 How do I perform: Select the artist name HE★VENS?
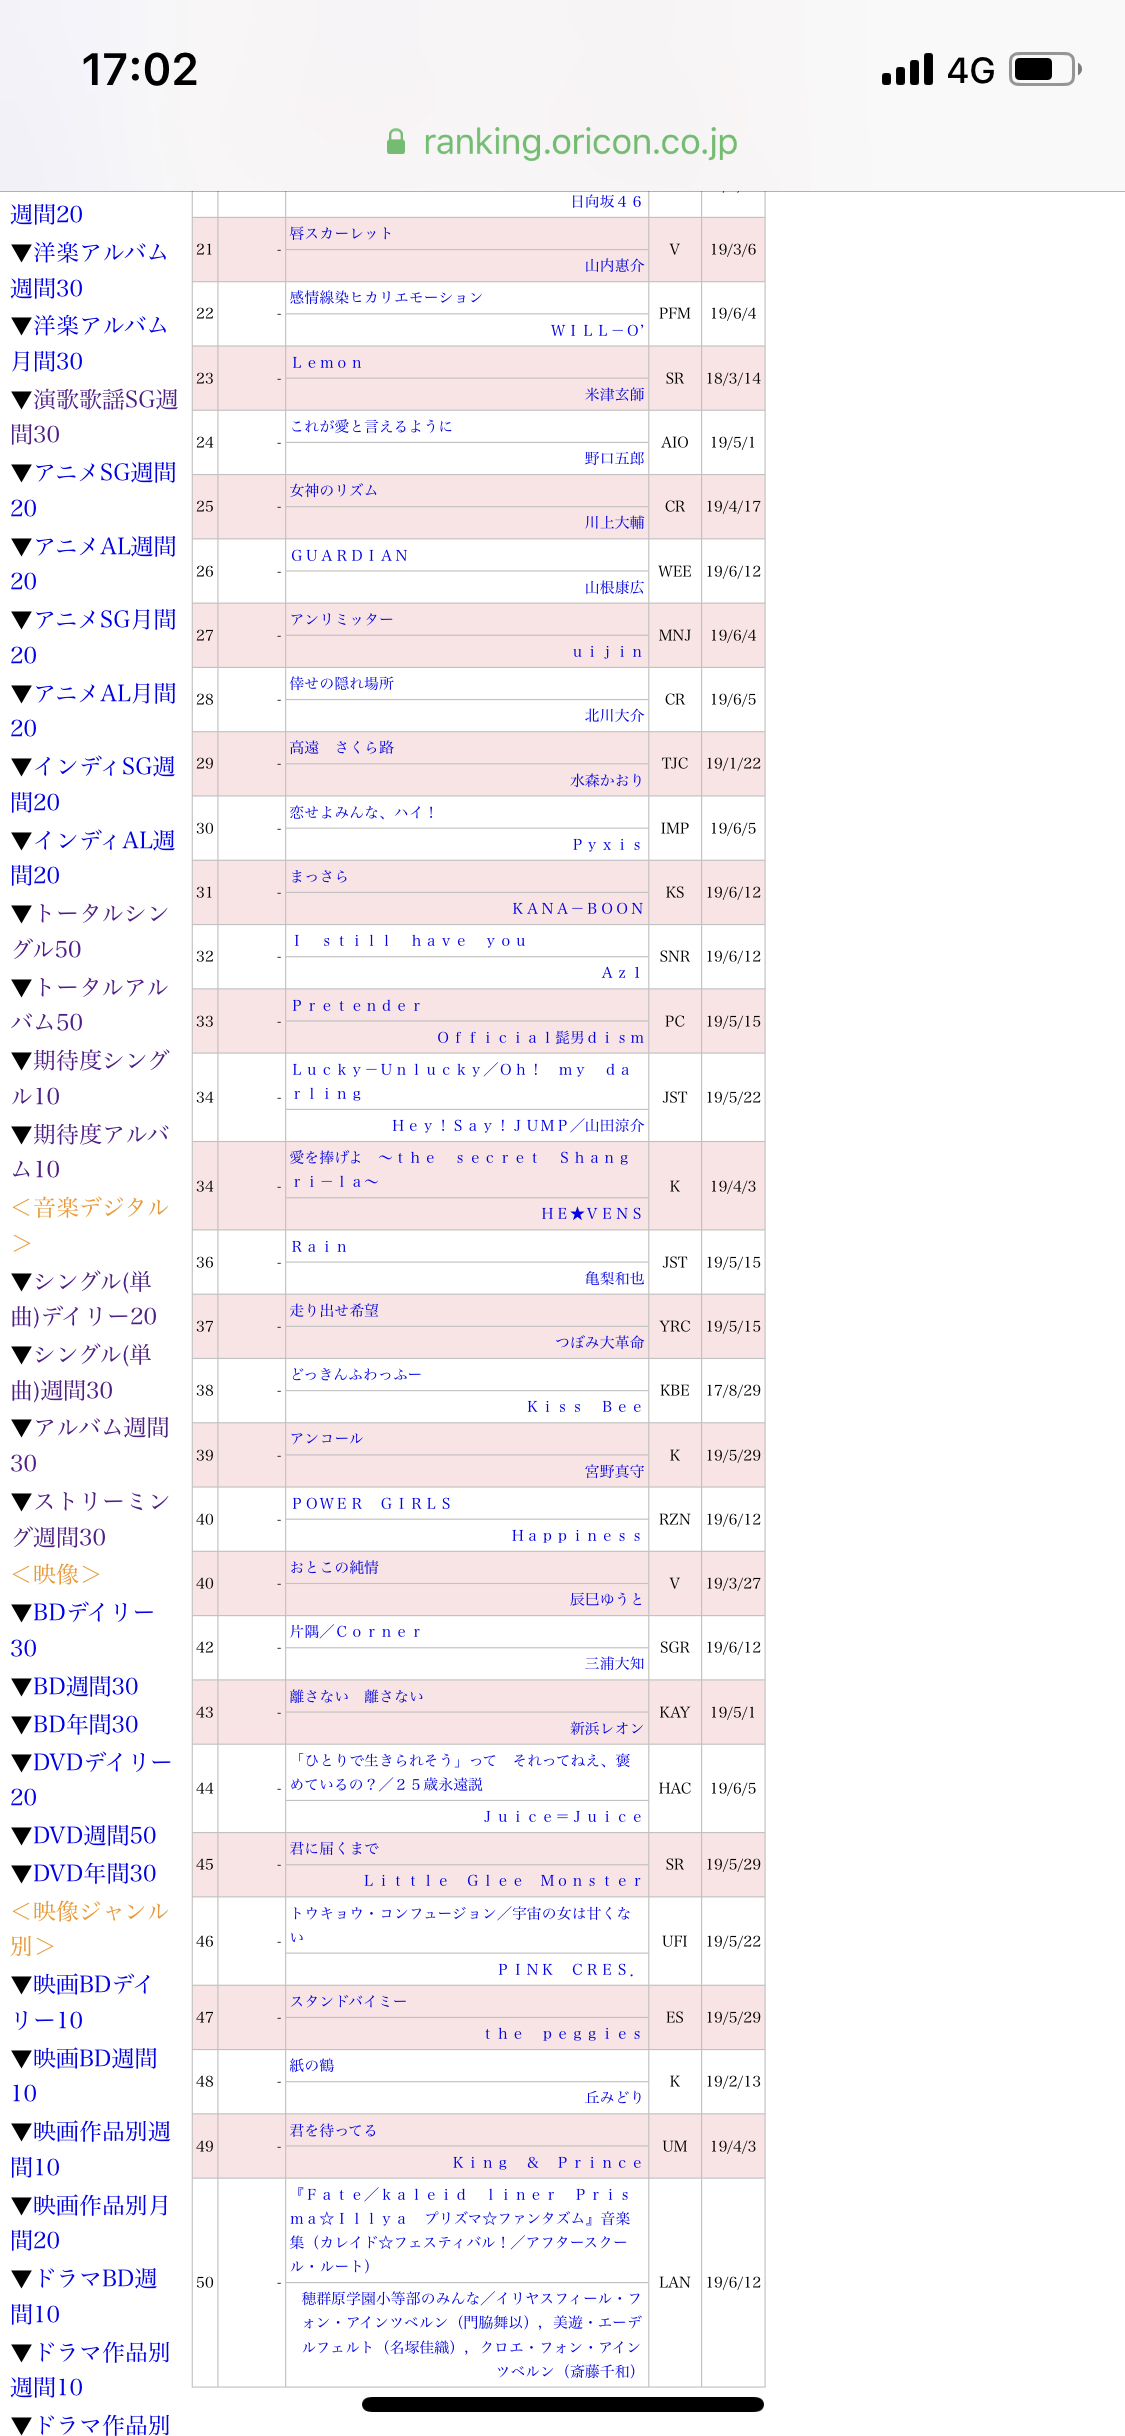click(593, 1214)
